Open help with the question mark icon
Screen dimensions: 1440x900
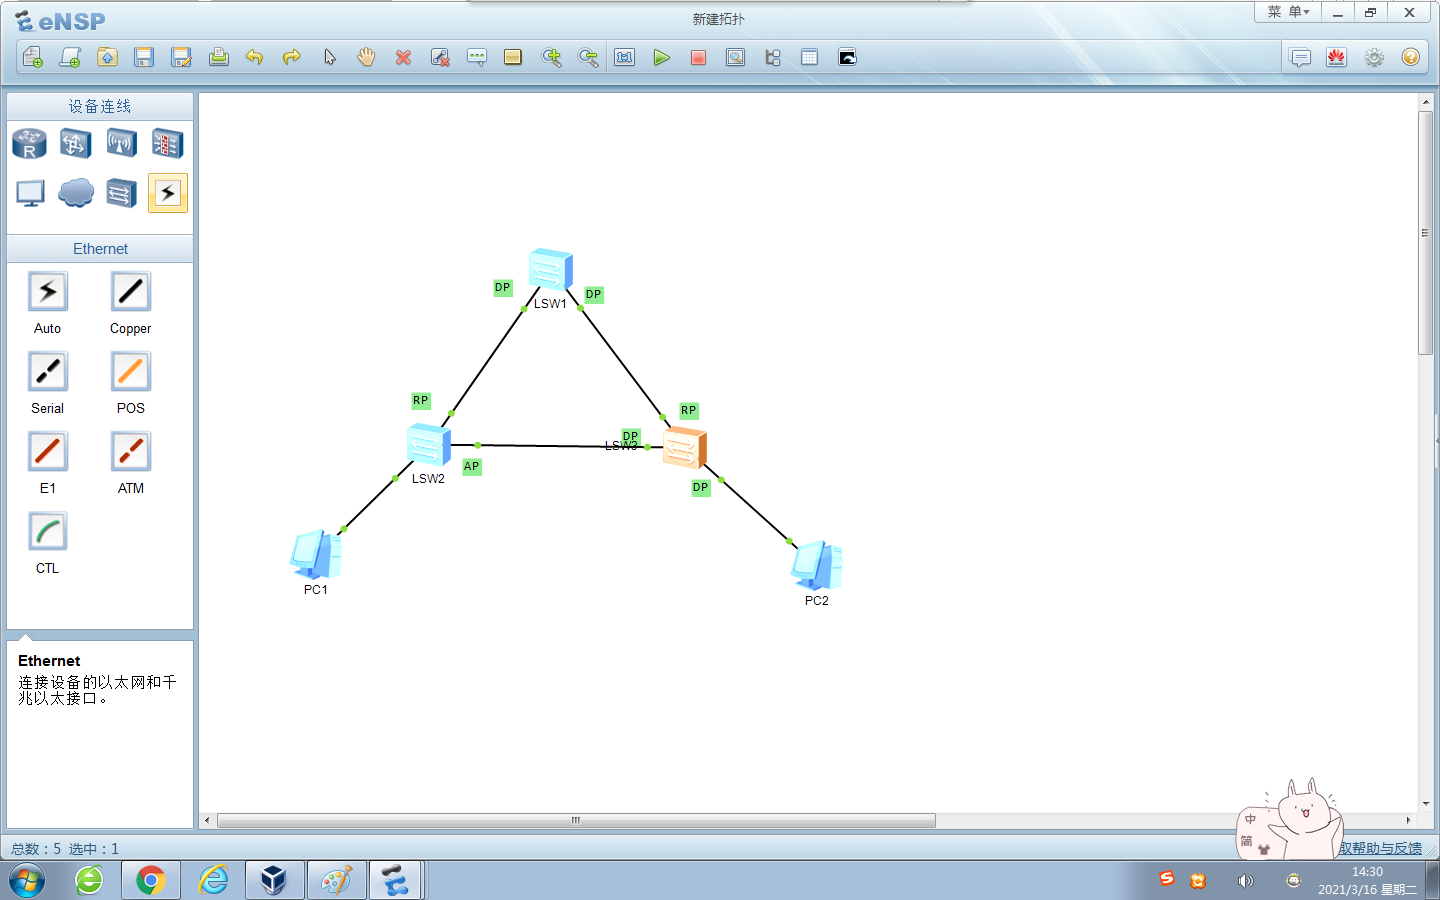1411,57
